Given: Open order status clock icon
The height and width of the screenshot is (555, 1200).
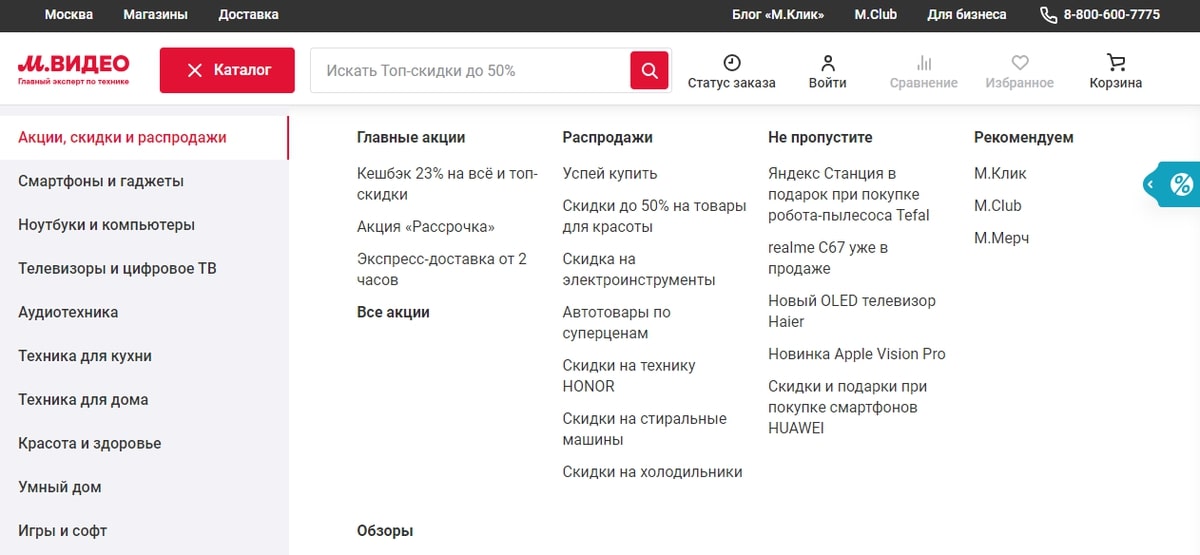Looking at the screenshot, I should click(732, 62).
